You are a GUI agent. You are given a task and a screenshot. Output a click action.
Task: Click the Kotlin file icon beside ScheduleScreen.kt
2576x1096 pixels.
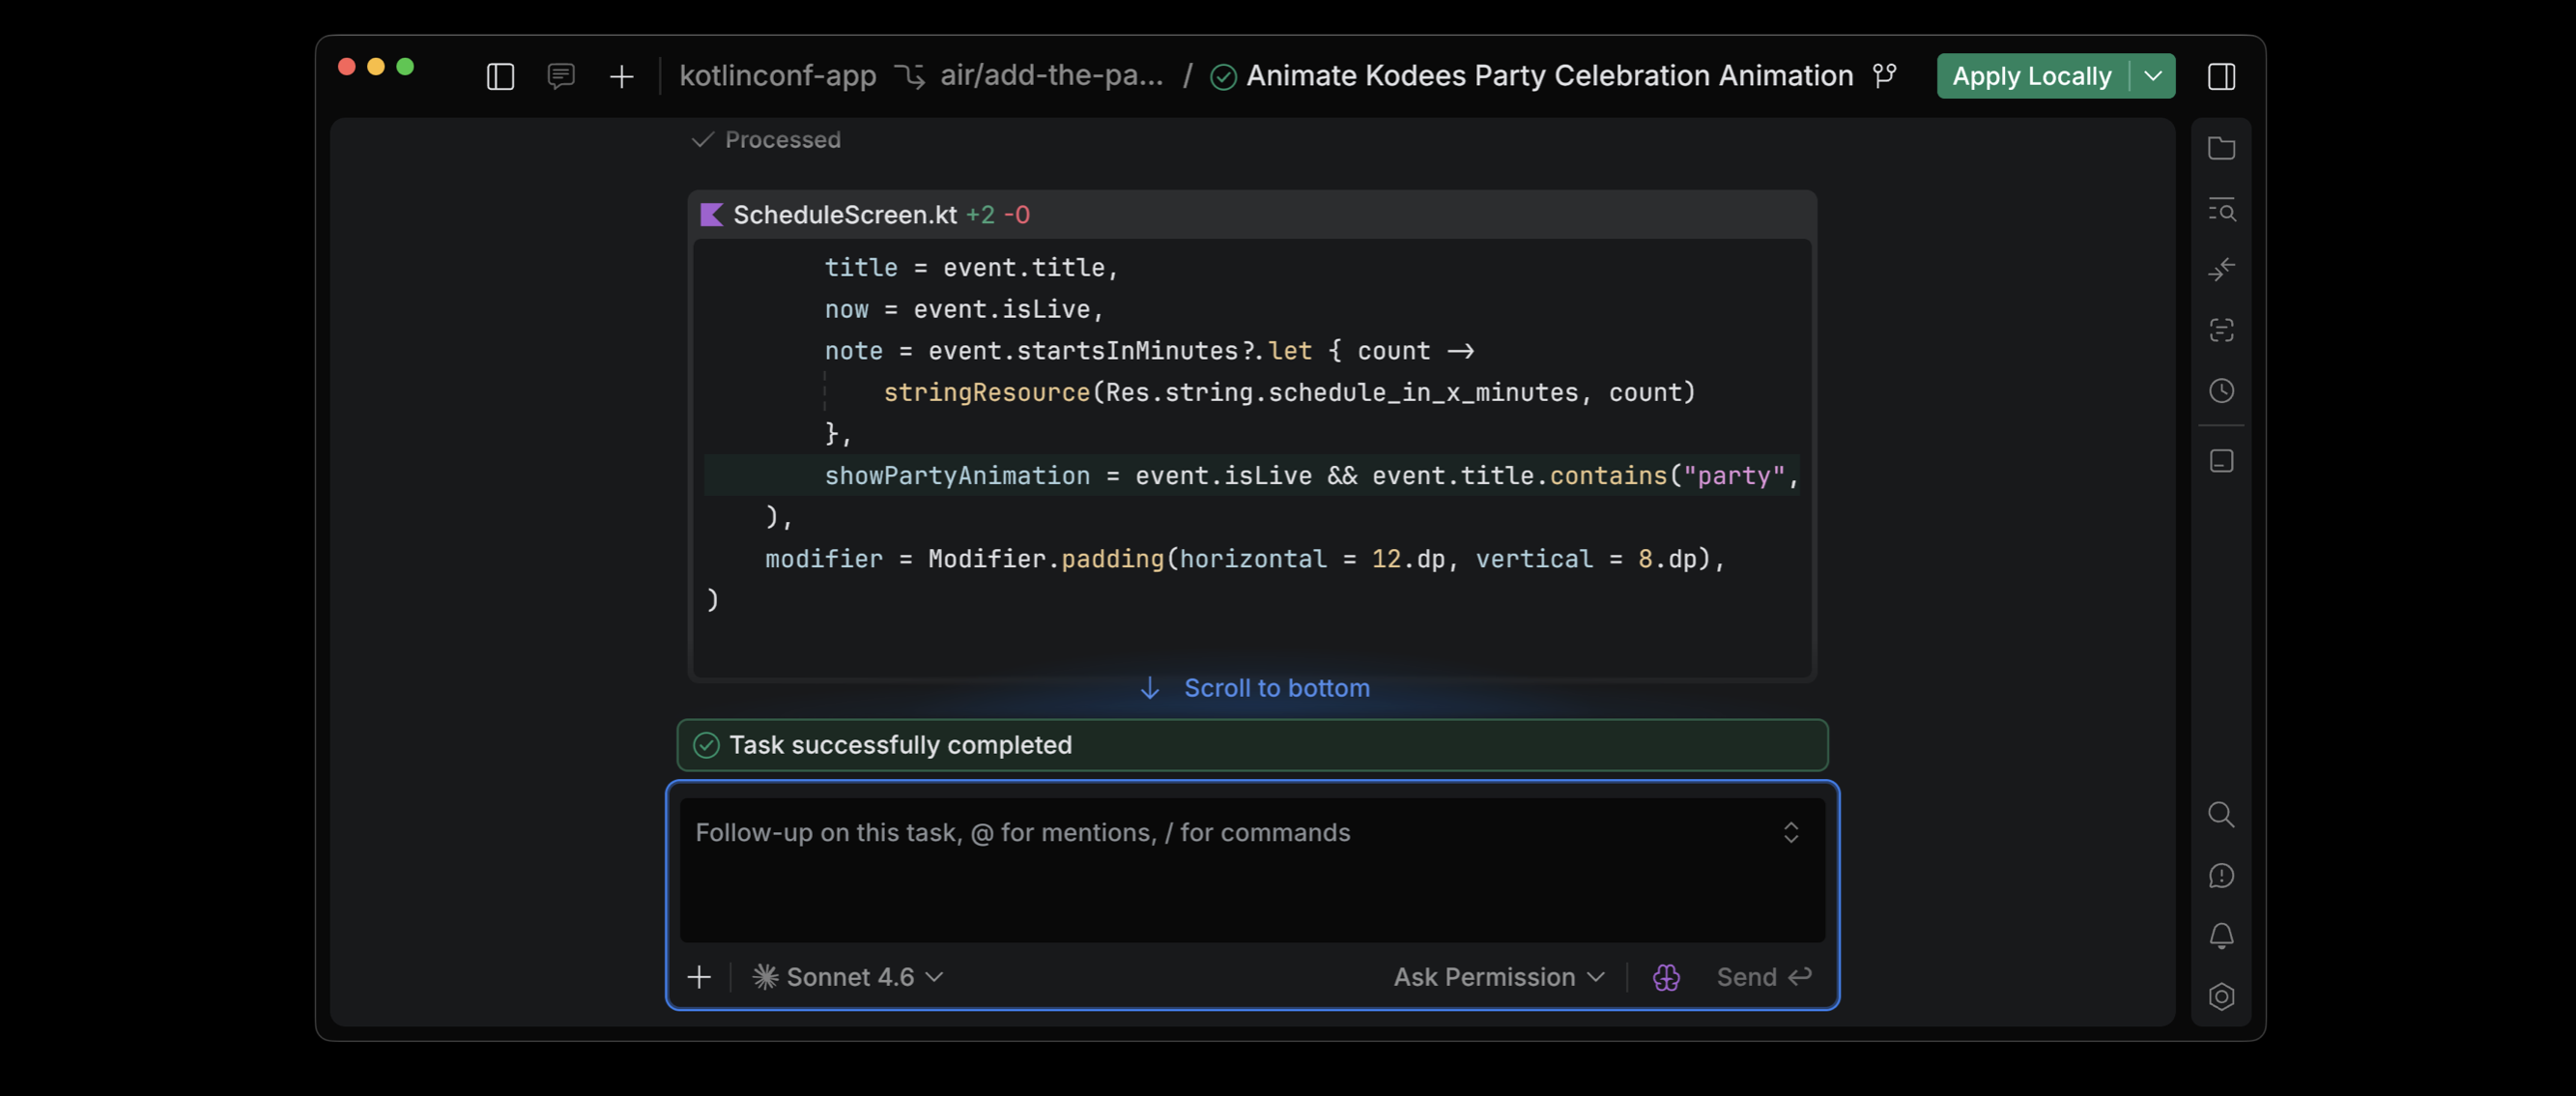[711, 215]
